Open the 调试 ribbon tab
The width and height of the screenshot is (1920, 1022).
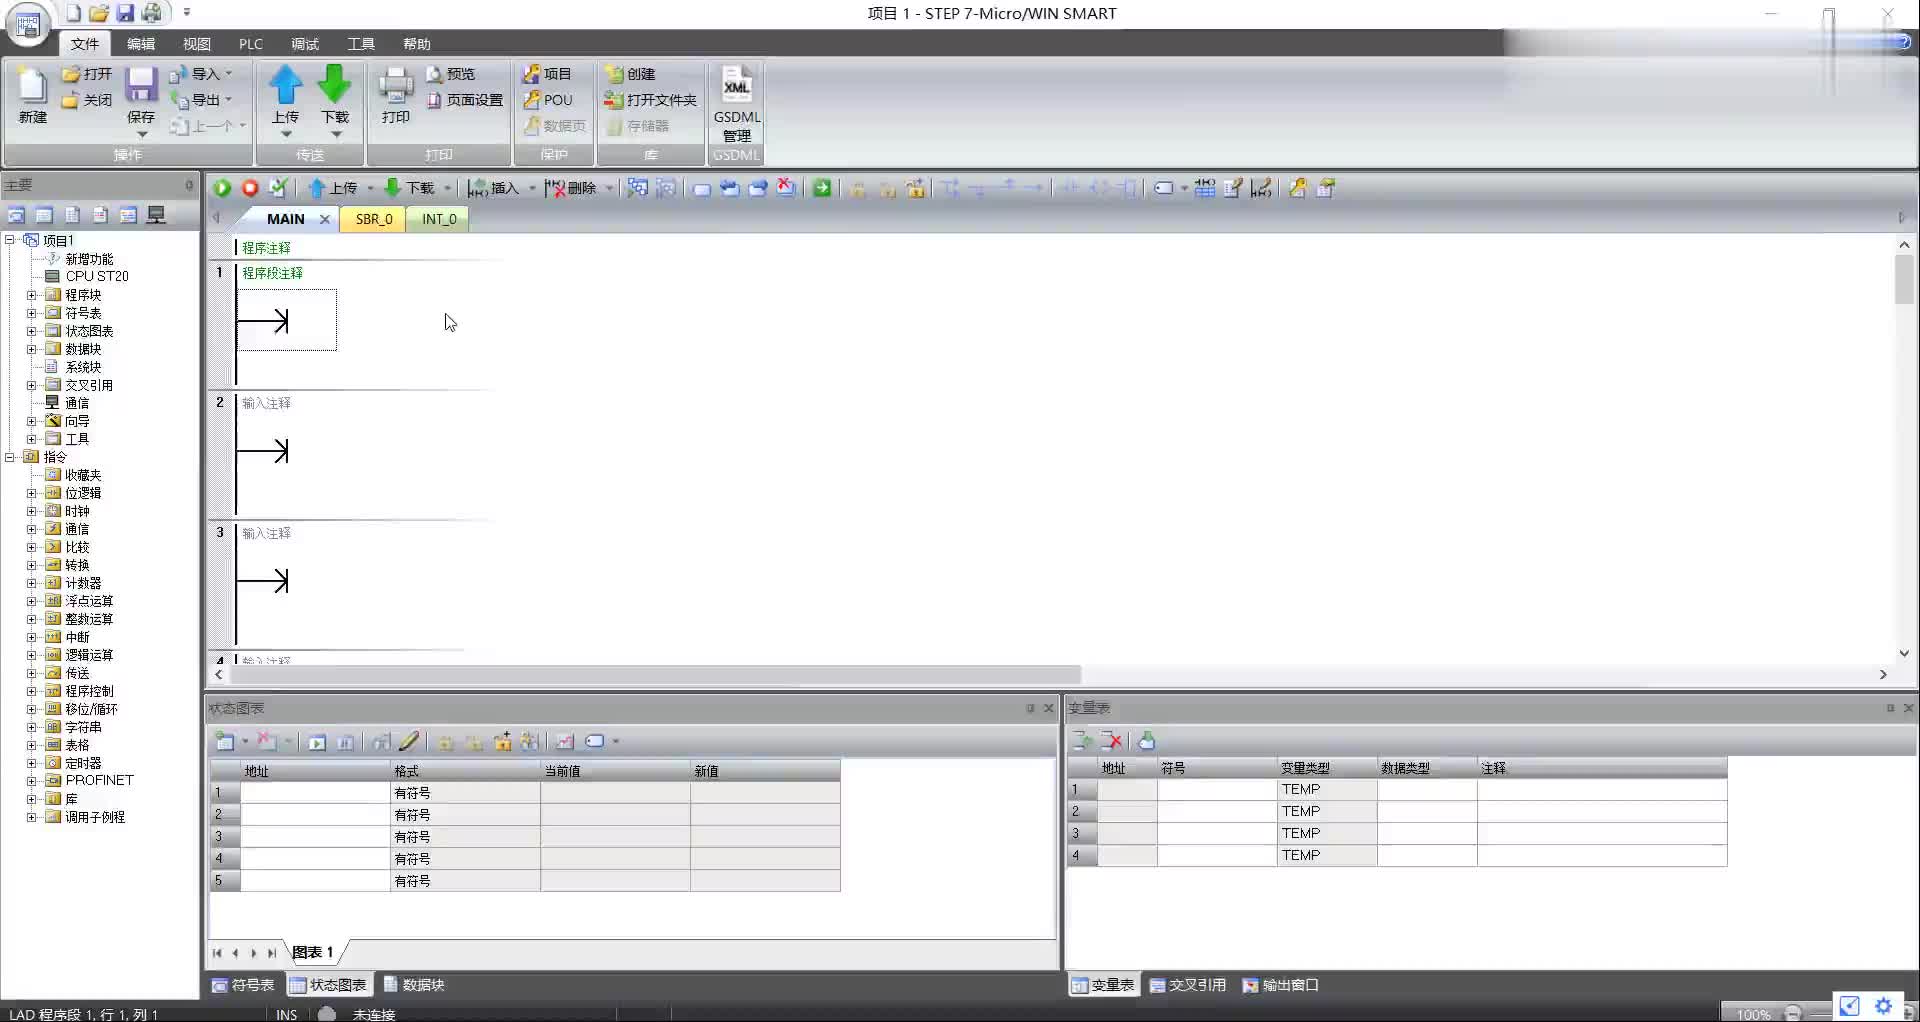(305, 44)
